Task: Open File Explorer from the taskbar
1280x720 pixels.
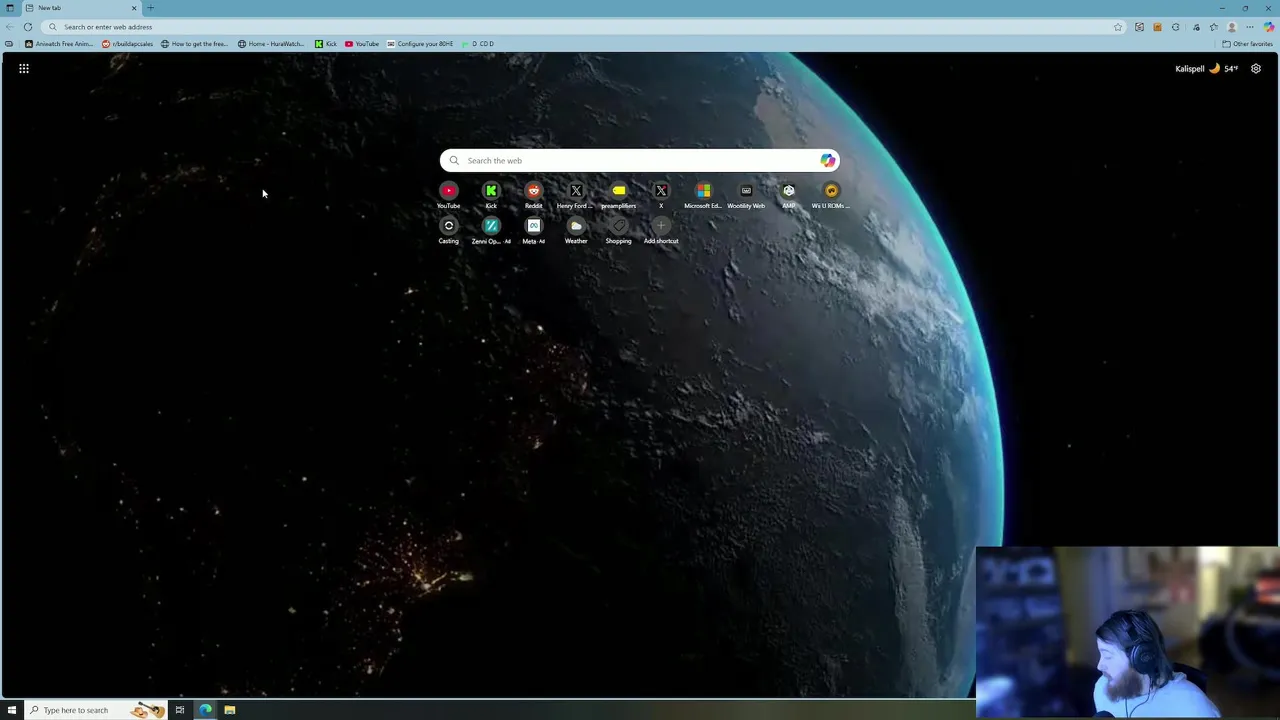Action: (230, 710)
